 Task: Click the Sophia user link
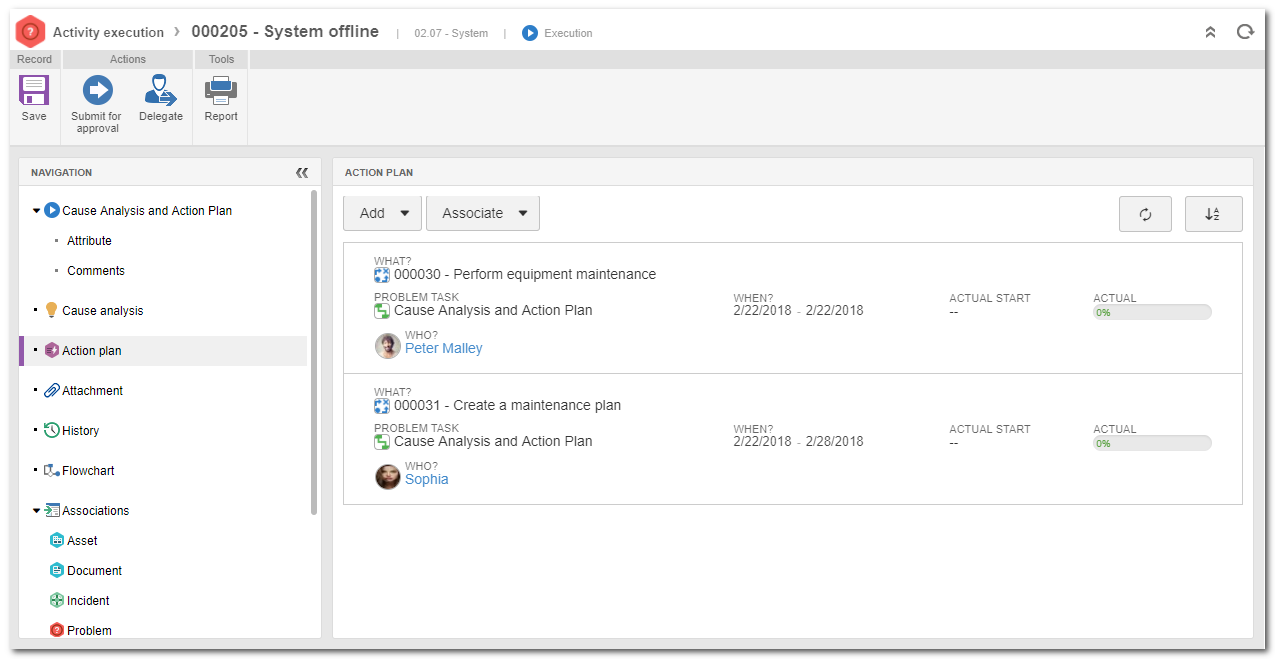point(426,480)
